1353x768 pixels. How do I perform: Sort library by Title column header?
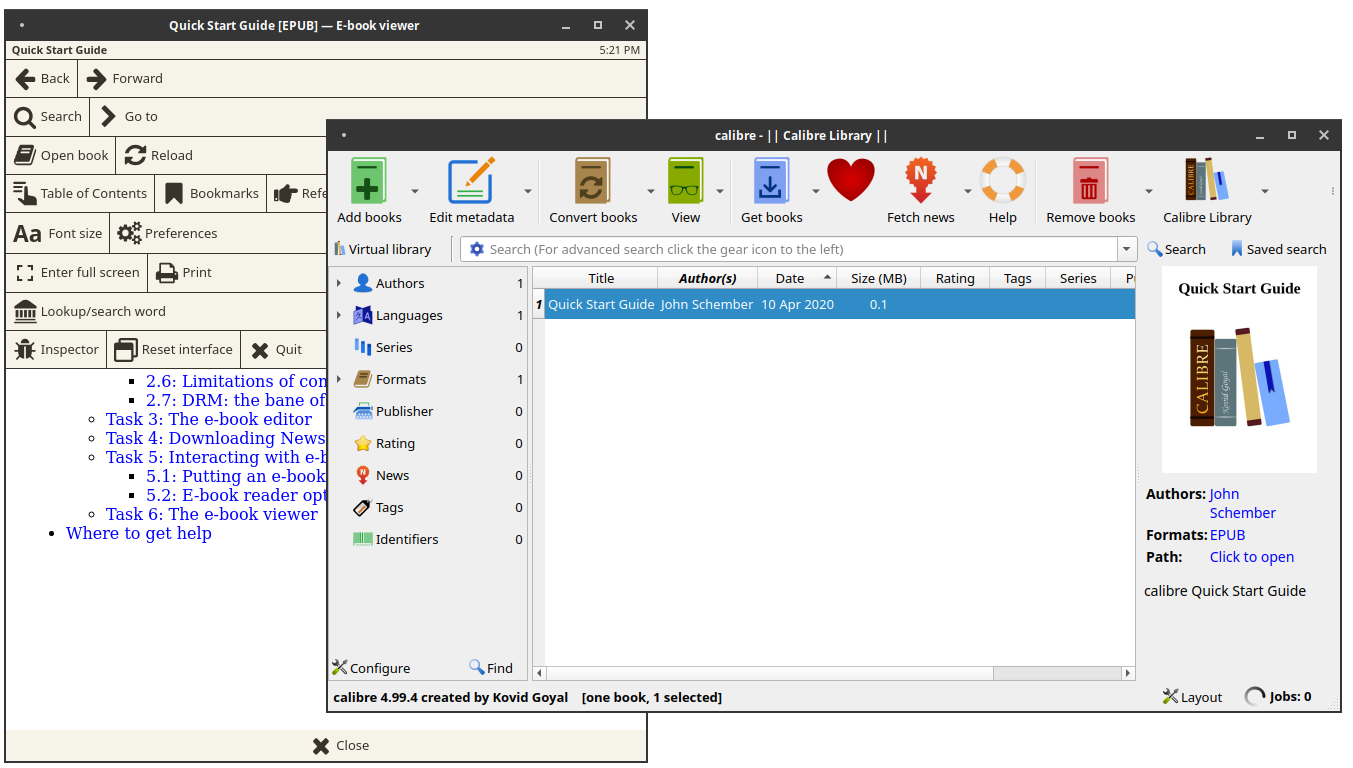pyautogui.click(x=601, y=279)
